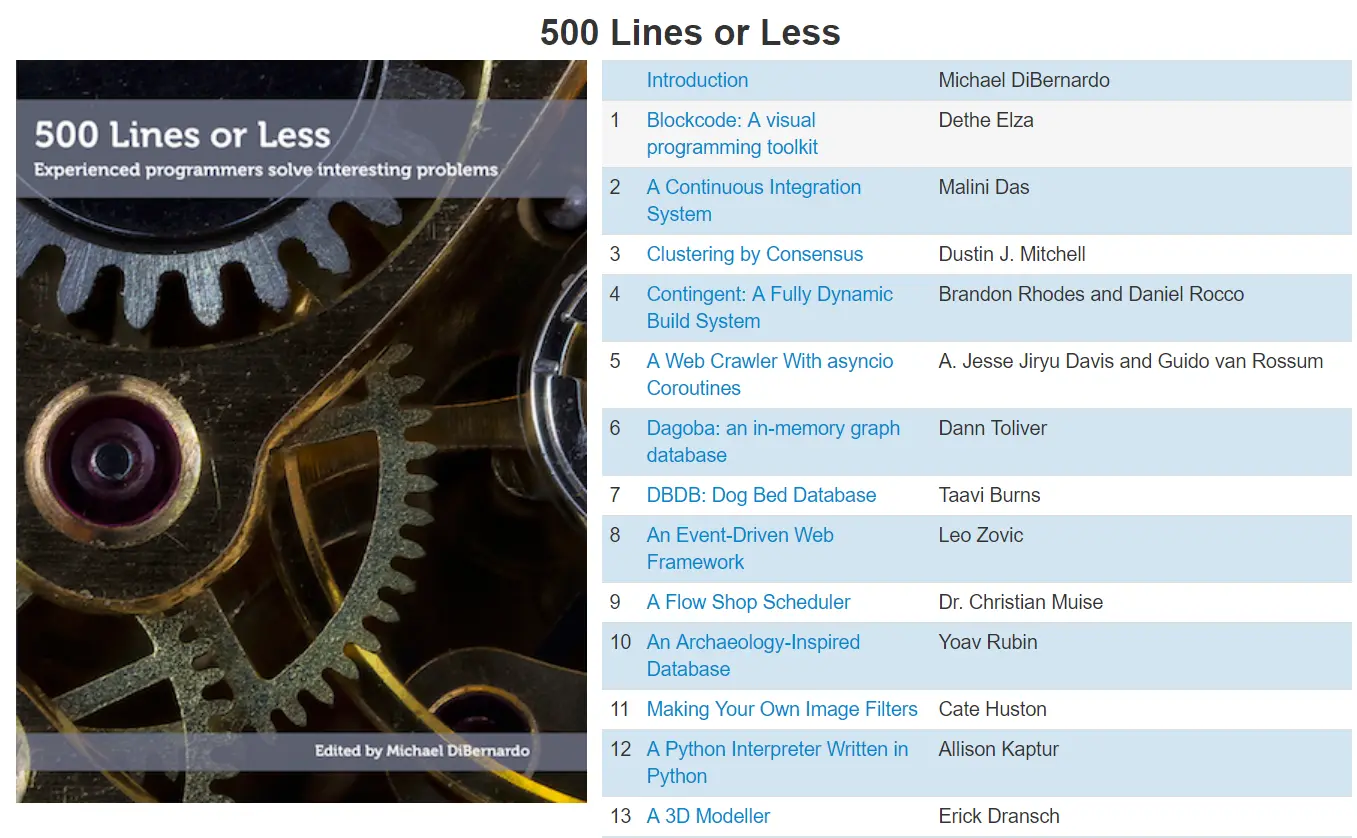This screenshot has width=1357, height=838.
Task: Open A Continuous Integration System chapter
Action: [753, 201]
